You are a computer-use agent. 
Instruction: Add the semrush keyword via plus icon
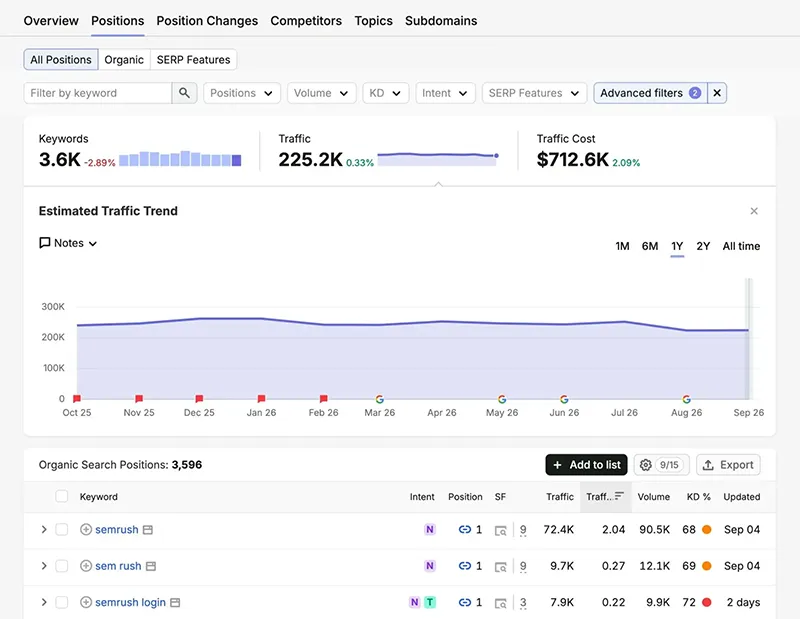(x=86, y=530)
